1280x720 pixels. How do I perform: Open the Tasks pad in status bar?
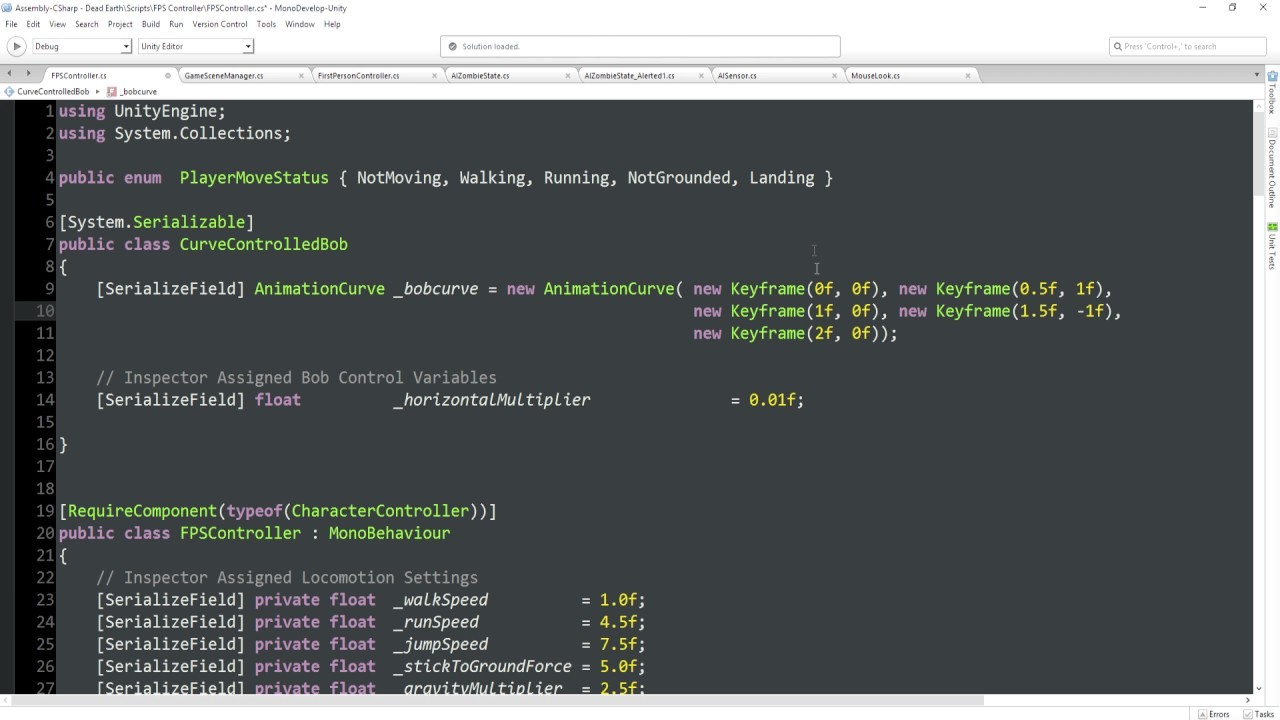tap(1257, 714)
